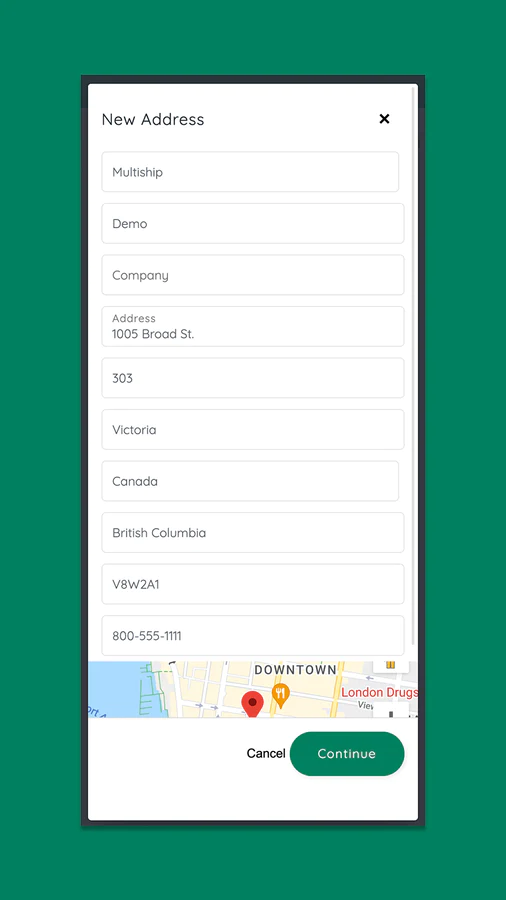
Task: Click the blue harbour water area on map
Action: [114, 689]
